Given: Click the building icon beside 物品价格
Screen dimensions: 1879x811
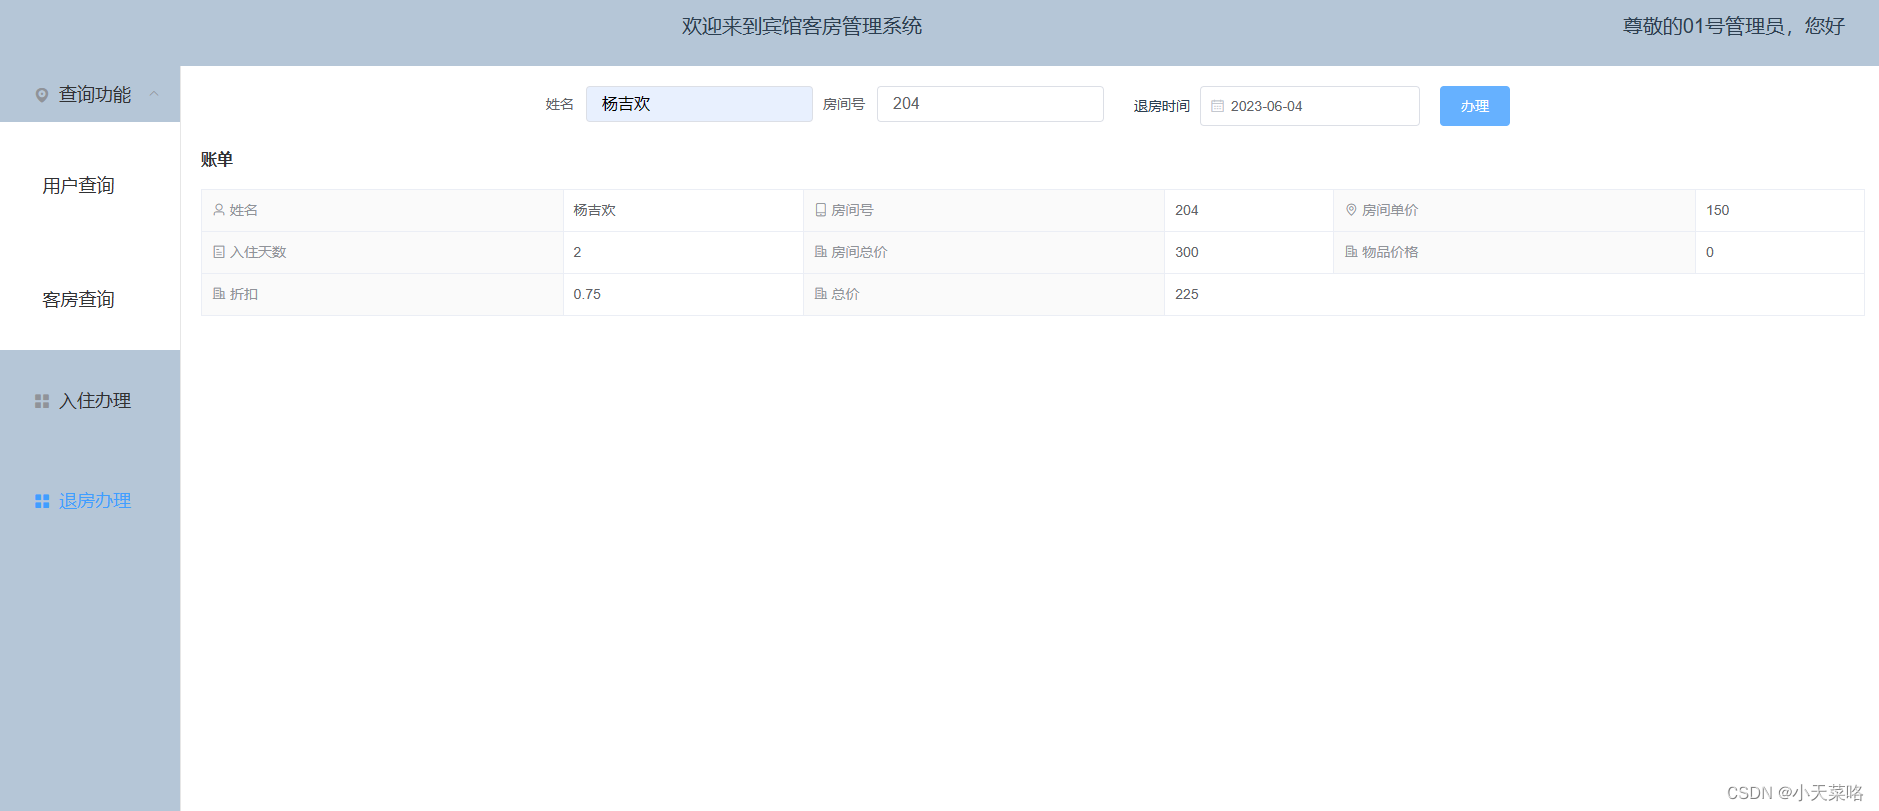Looking at the screenshot, I should pos(1351,252).
